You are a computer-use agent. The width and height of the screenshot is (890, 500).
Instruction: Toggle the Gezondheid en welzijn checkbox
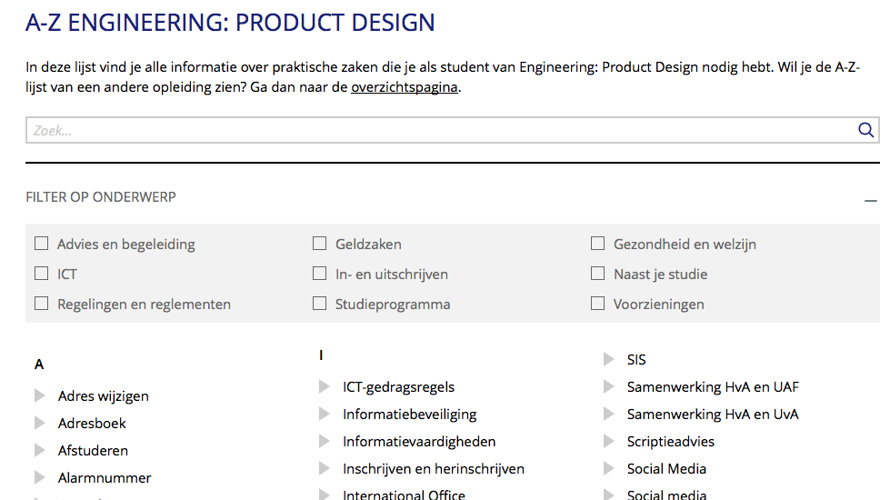point(598,244)
